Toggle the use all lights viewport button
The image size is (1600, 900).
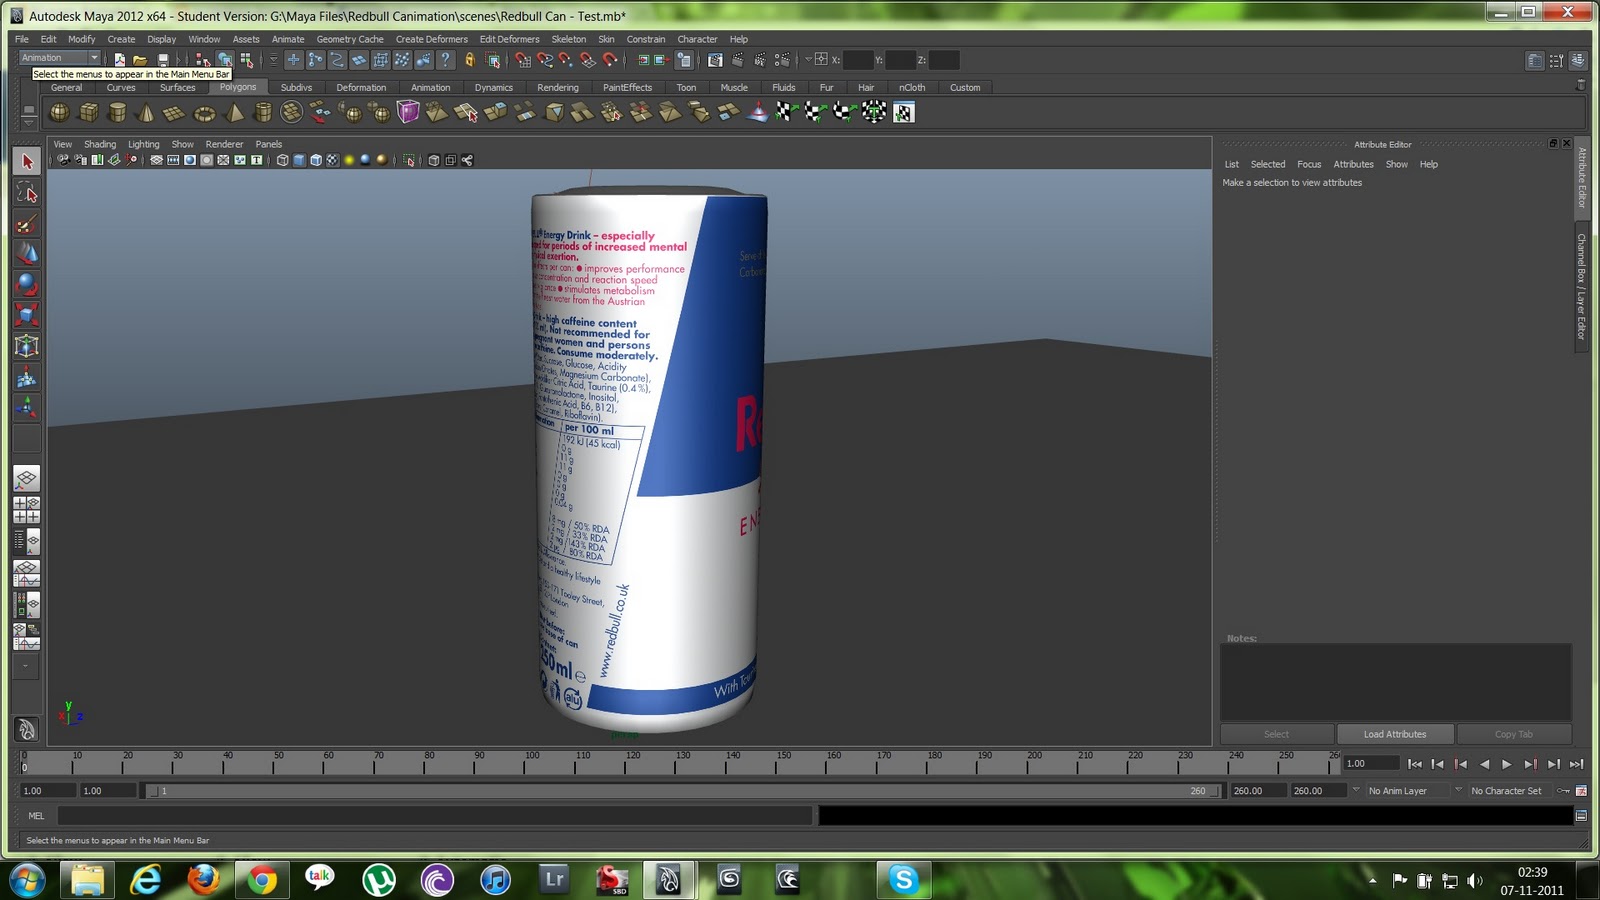[349, 160]
